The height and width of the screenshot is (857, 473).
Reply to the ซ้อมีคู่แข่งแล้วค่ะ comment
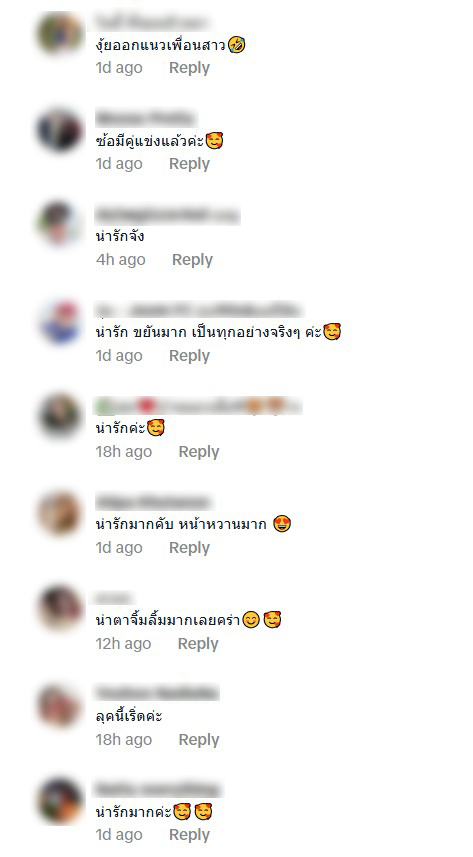tap(189, 164)
